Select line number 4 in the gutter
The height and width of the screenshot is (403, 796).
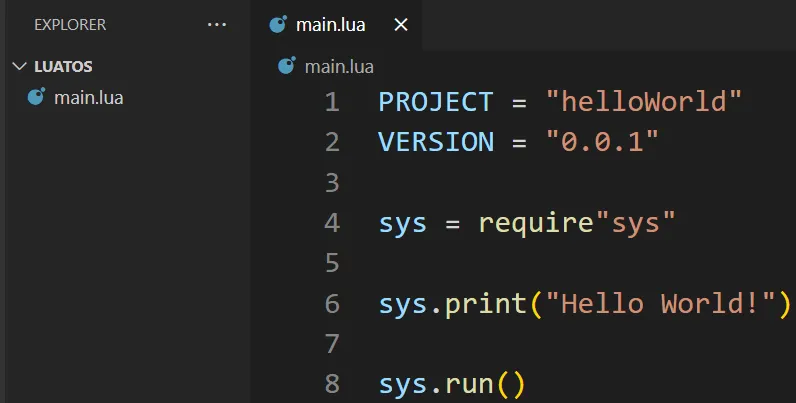(331, 223)
